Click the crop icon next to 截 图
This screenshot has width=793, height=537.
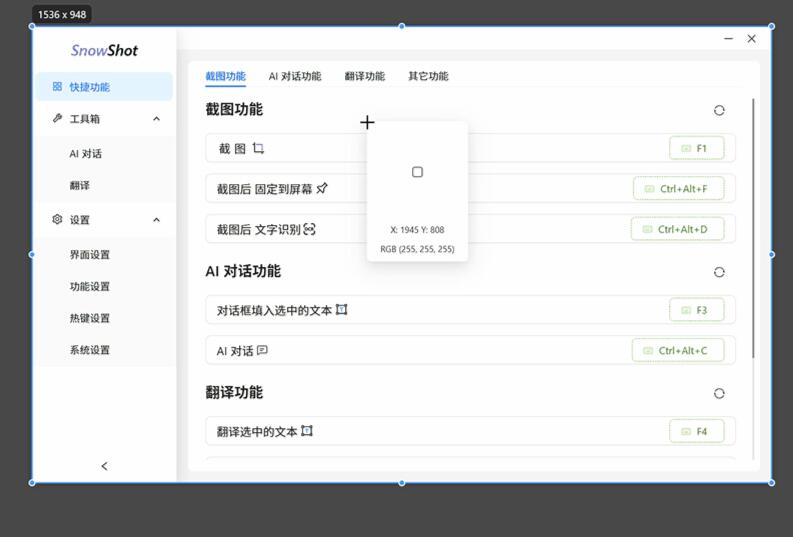258,148
